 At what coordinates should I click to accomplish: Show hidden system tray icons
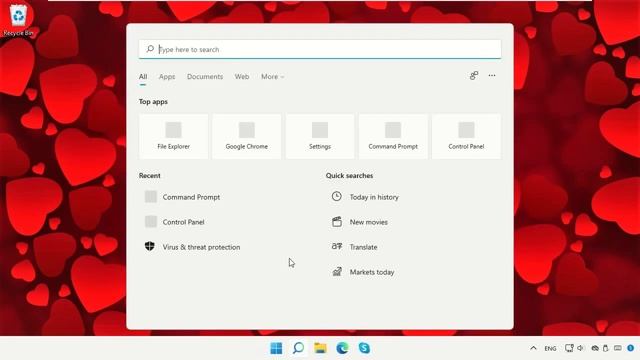pos(533,348)
